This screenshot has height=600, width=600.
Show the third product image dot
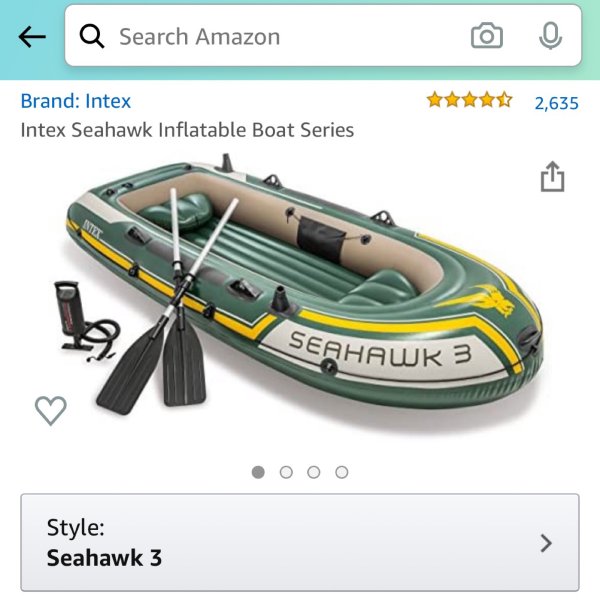tap(314, 472)
